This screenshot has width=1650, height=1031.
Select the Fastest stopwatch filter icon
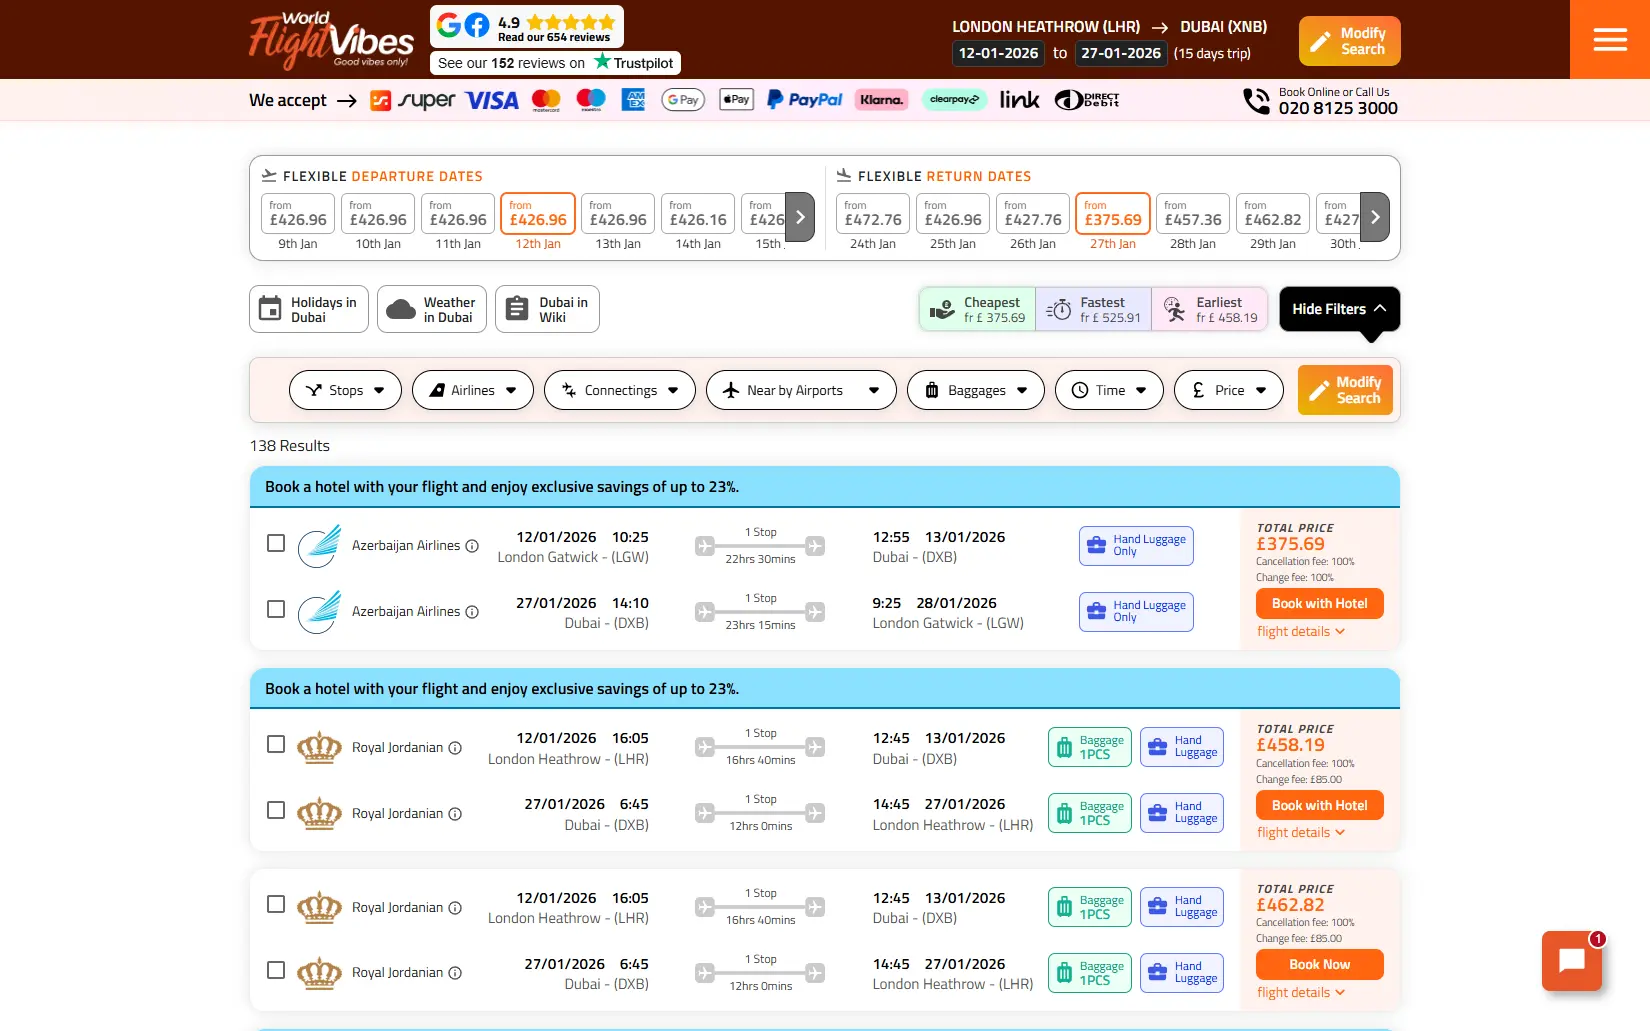(1059, 309)
